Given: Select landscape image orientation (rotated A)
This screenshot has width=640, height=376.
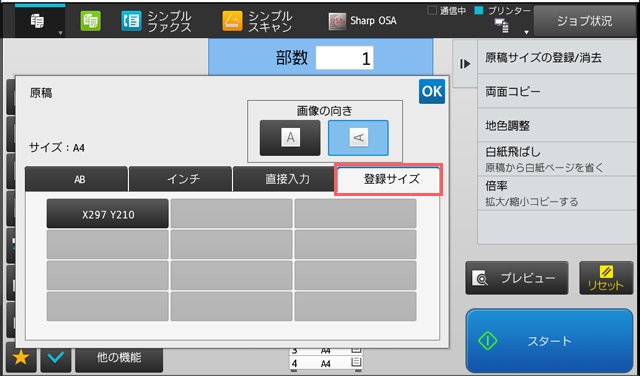Looking at the screenshot, I should pyautogui.click(x=358, y=138).
